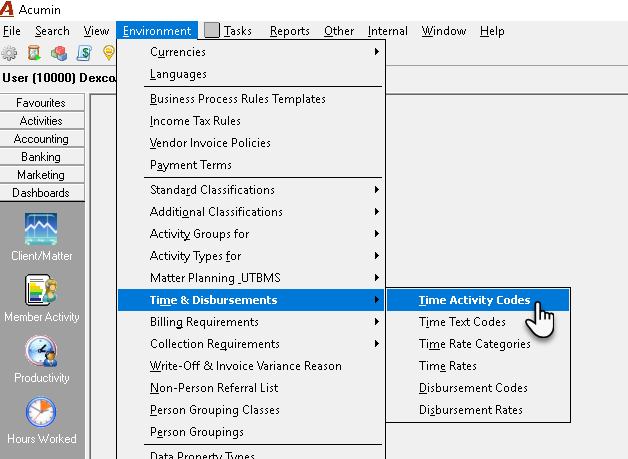
Task: Expand the Matter Planning _UTBMS submenu arrow
Action: pyautogui.click(x=376, y=278)
